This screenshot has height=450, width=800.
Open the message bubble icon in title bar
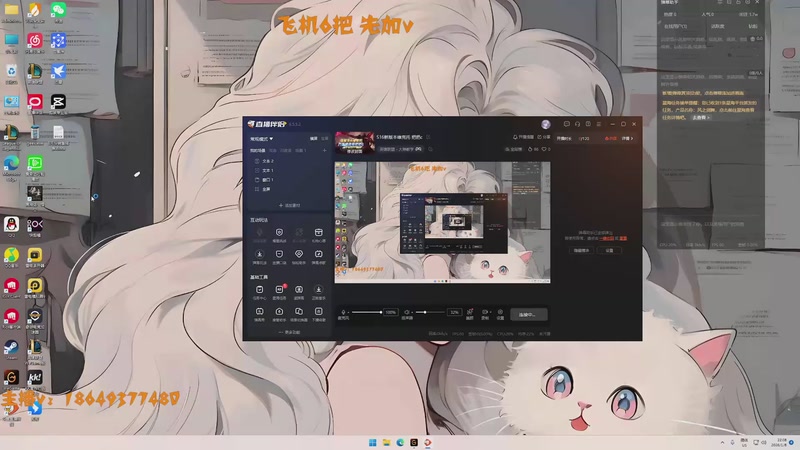566,124
